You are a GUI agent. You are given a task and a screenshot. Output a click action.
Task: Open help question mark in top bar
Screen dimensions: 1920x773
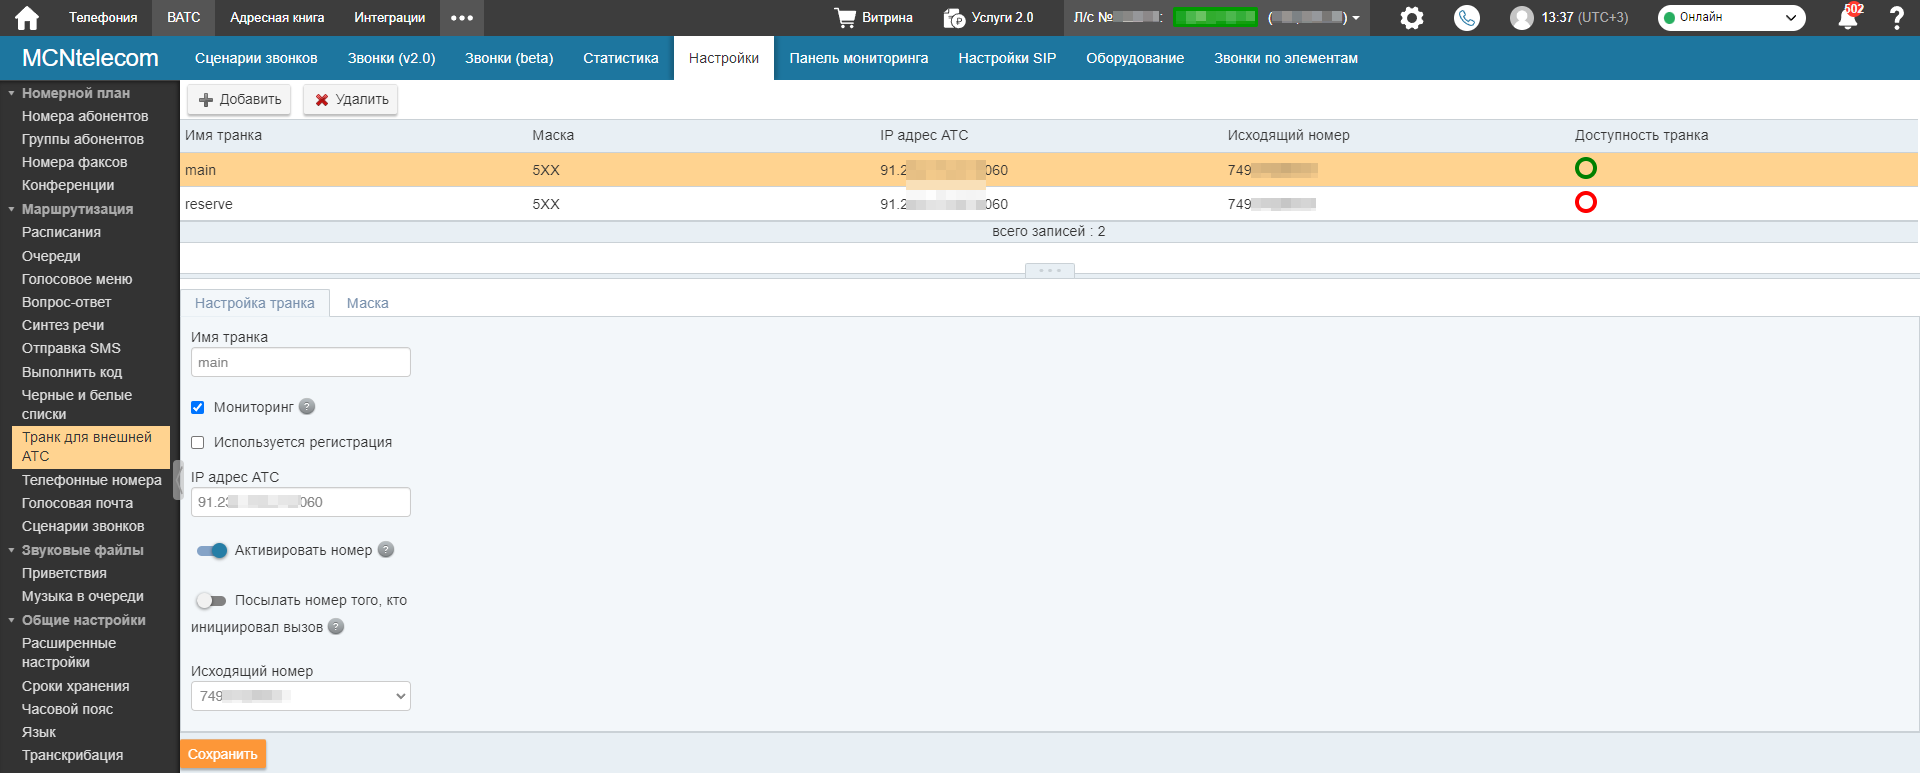[x=1896, y=18]
